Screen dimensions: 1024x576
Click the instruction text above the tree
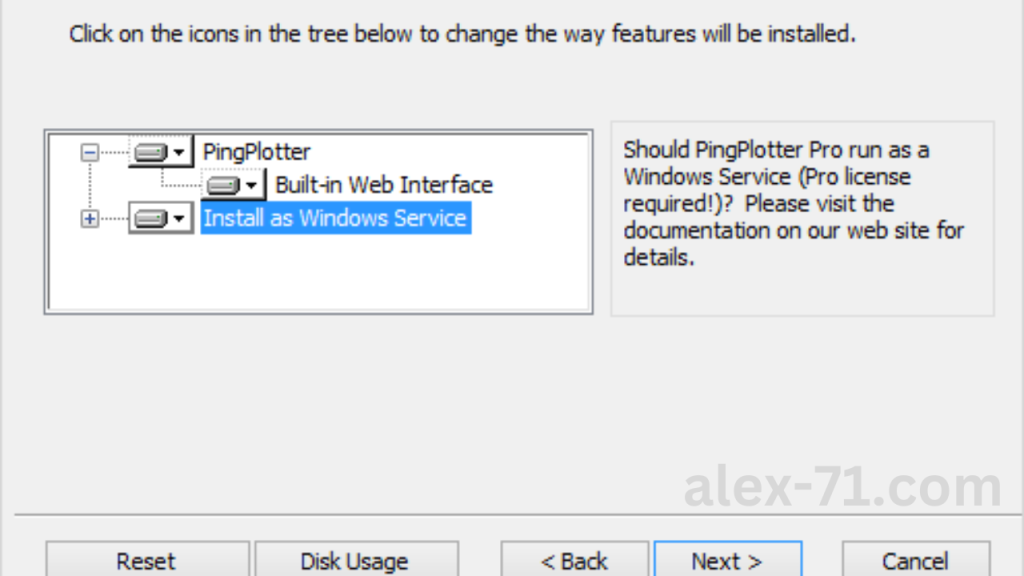pyautogui.click(x=462, y=34)
